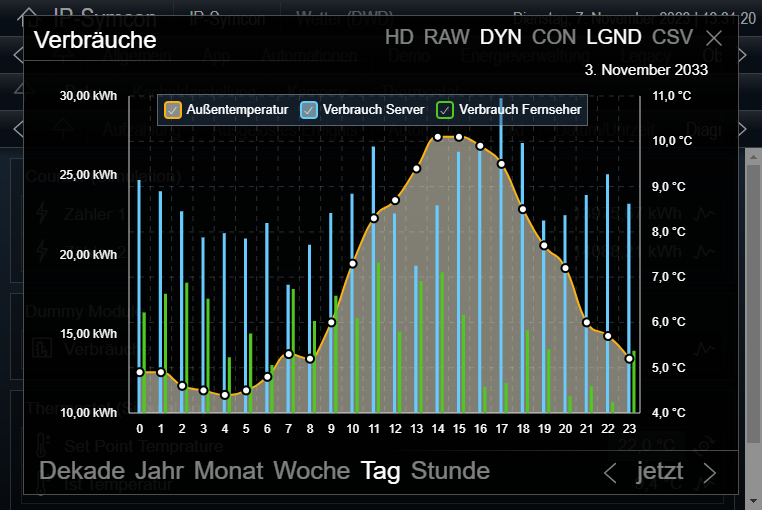
Task: Switch chart range to Jahr
Action: point(160,471)
